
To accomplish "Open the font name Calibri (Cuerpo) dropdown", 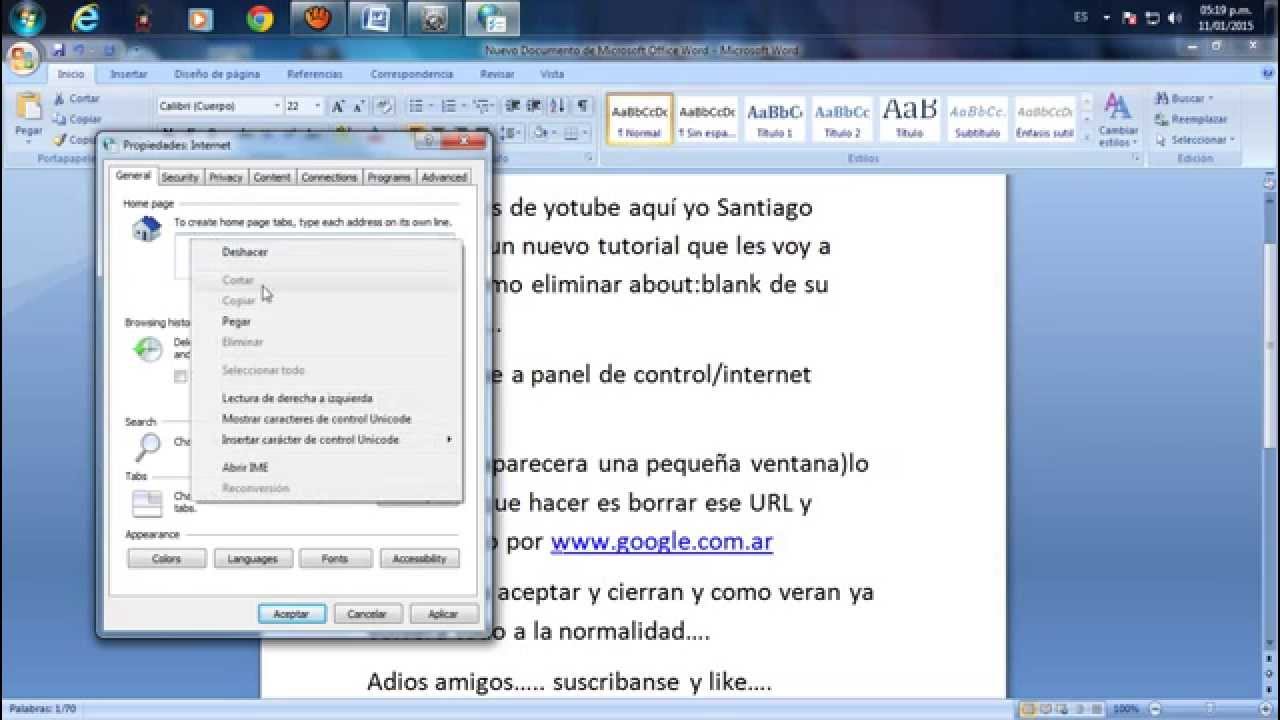I will 277,106.
